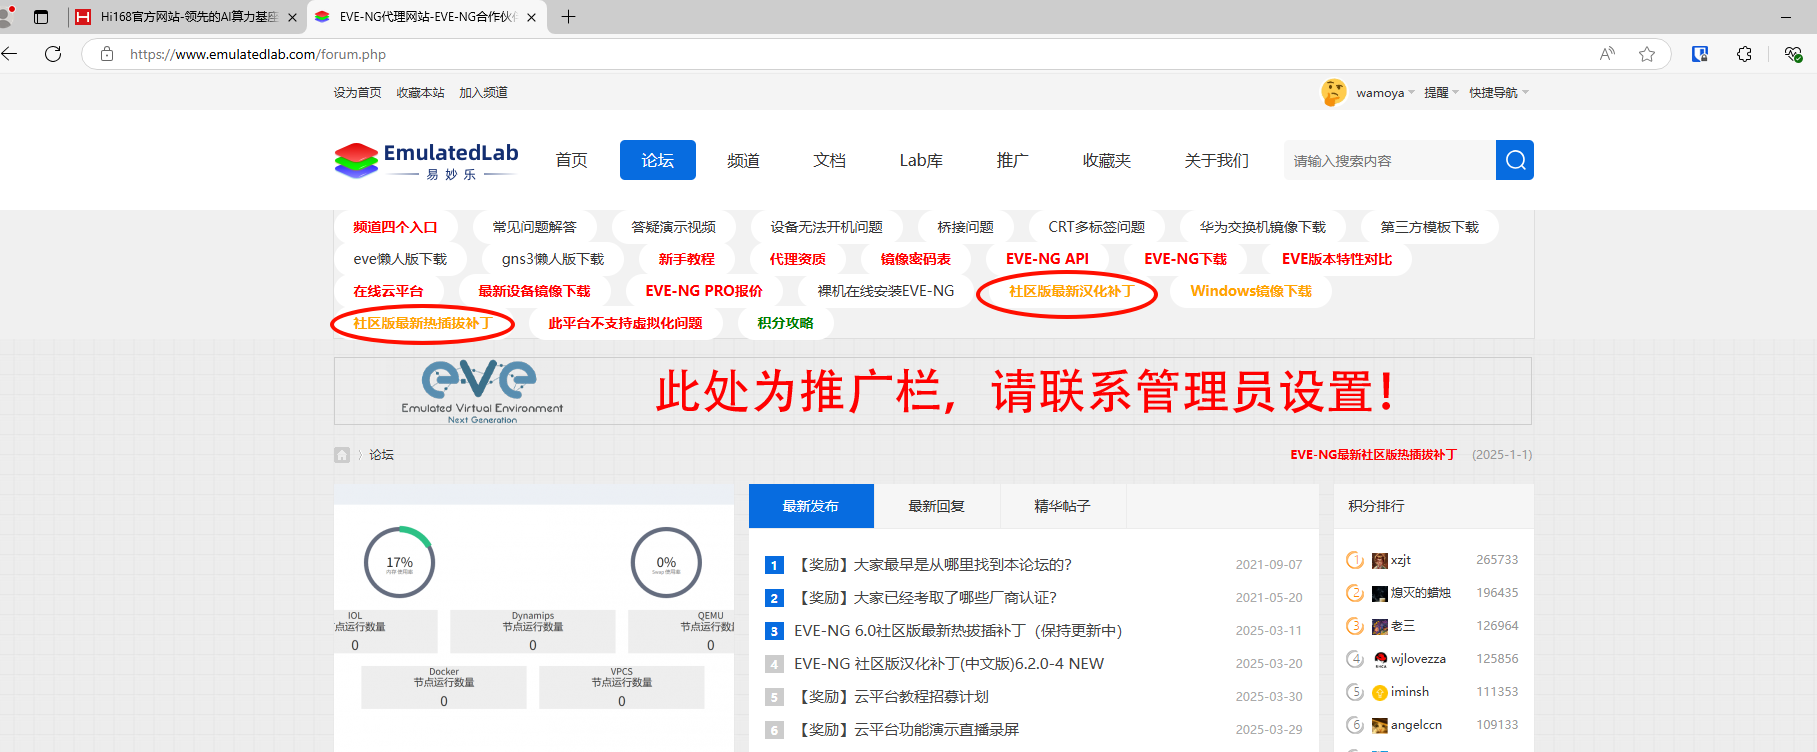Click the 0% swap usage gauge
This screenshot has width=1817, height=752.
click(x=666, y=563)
